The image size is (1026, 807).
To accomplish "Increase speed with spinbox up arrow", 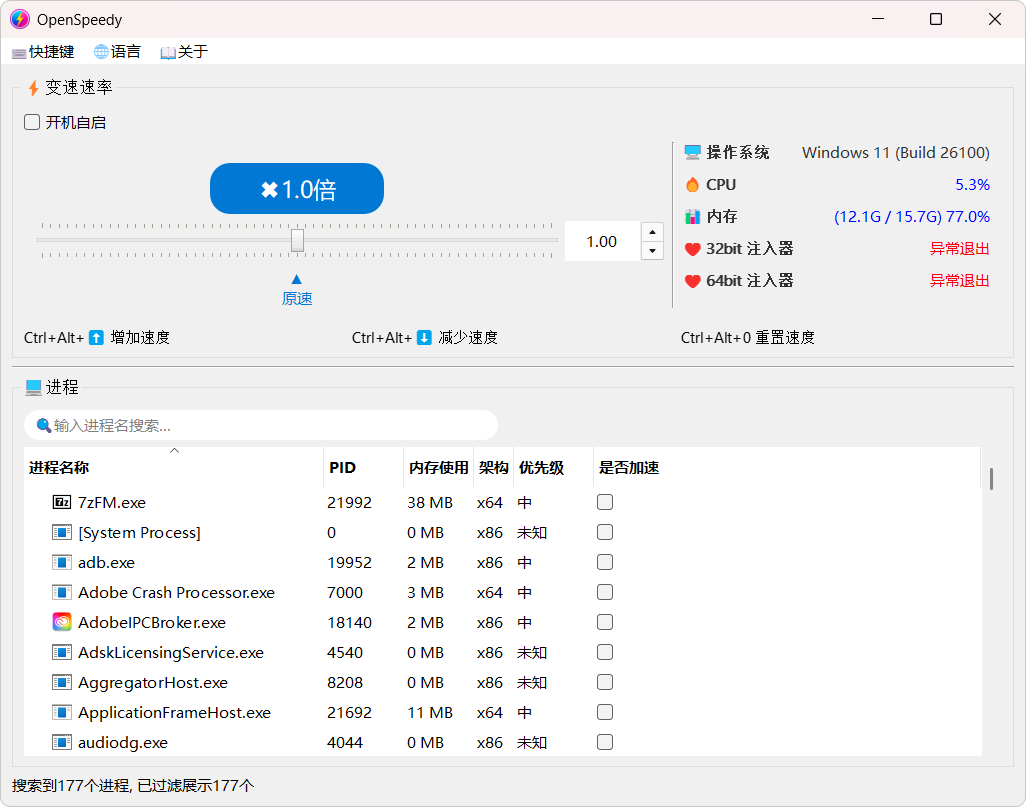I will tap(652, 232).
